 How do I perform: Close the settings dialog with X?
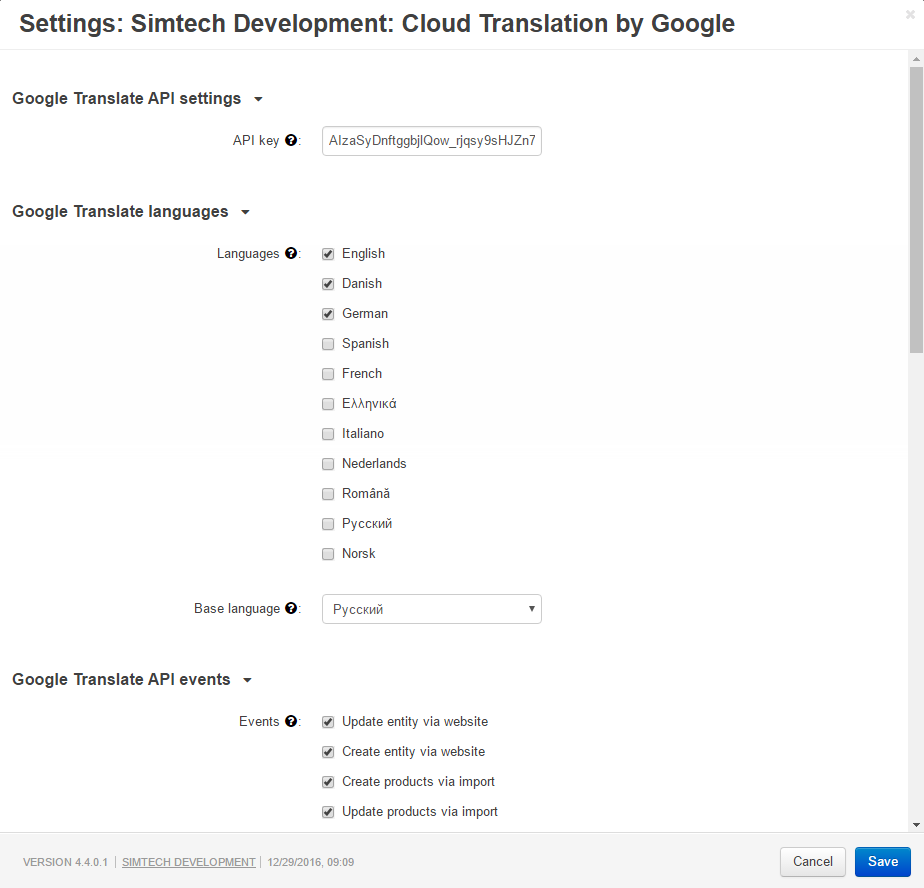click(x=910, y=15)
